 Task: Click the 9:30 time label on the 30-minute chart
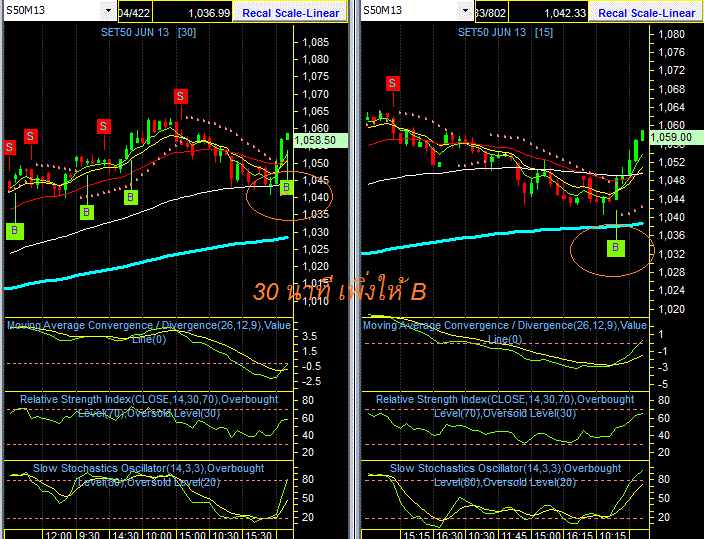pyautogui.click(x=88, y=535)
